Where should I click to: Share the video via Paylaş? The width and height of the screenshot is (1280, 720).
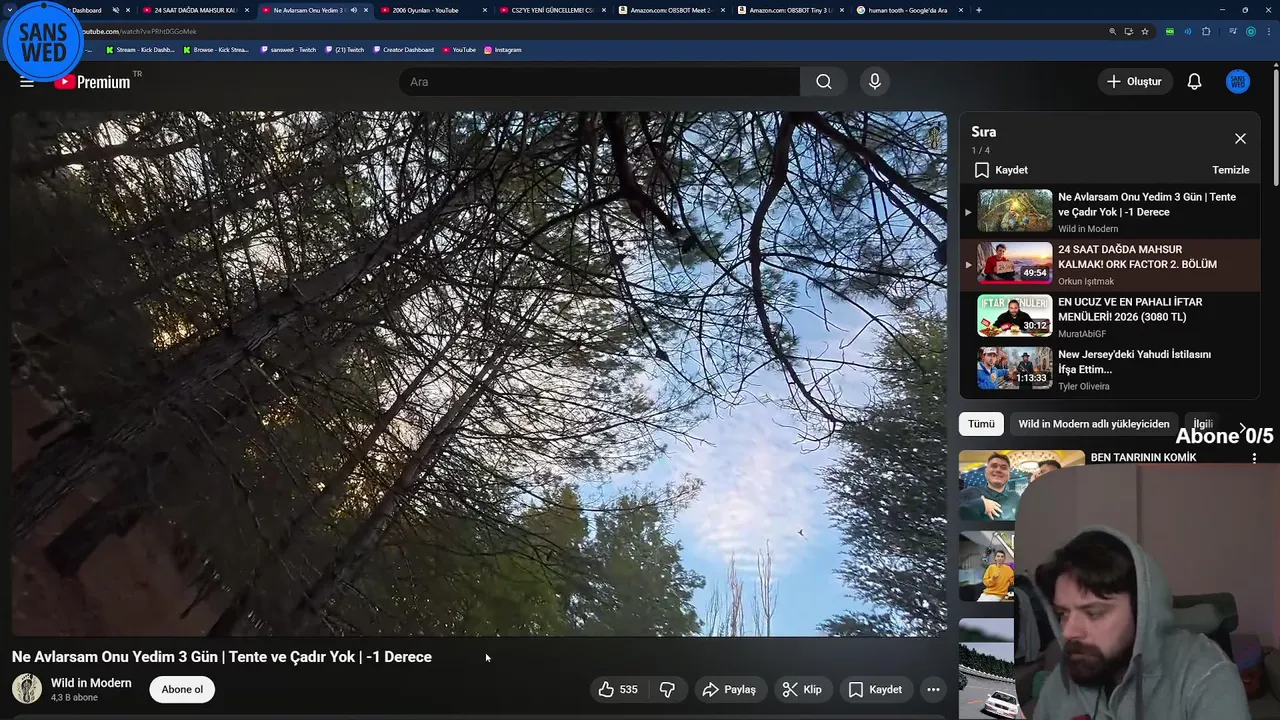[x=729, y=689]
